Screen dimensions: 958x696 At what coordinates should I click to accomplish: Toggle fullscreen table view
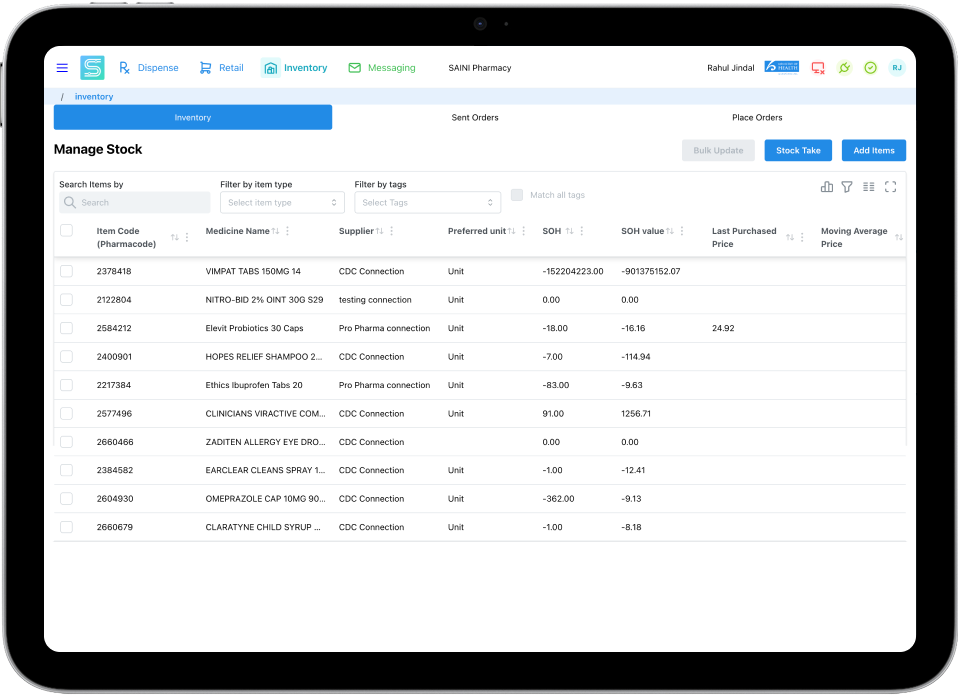pyautogui.click(x=891, y=187)
